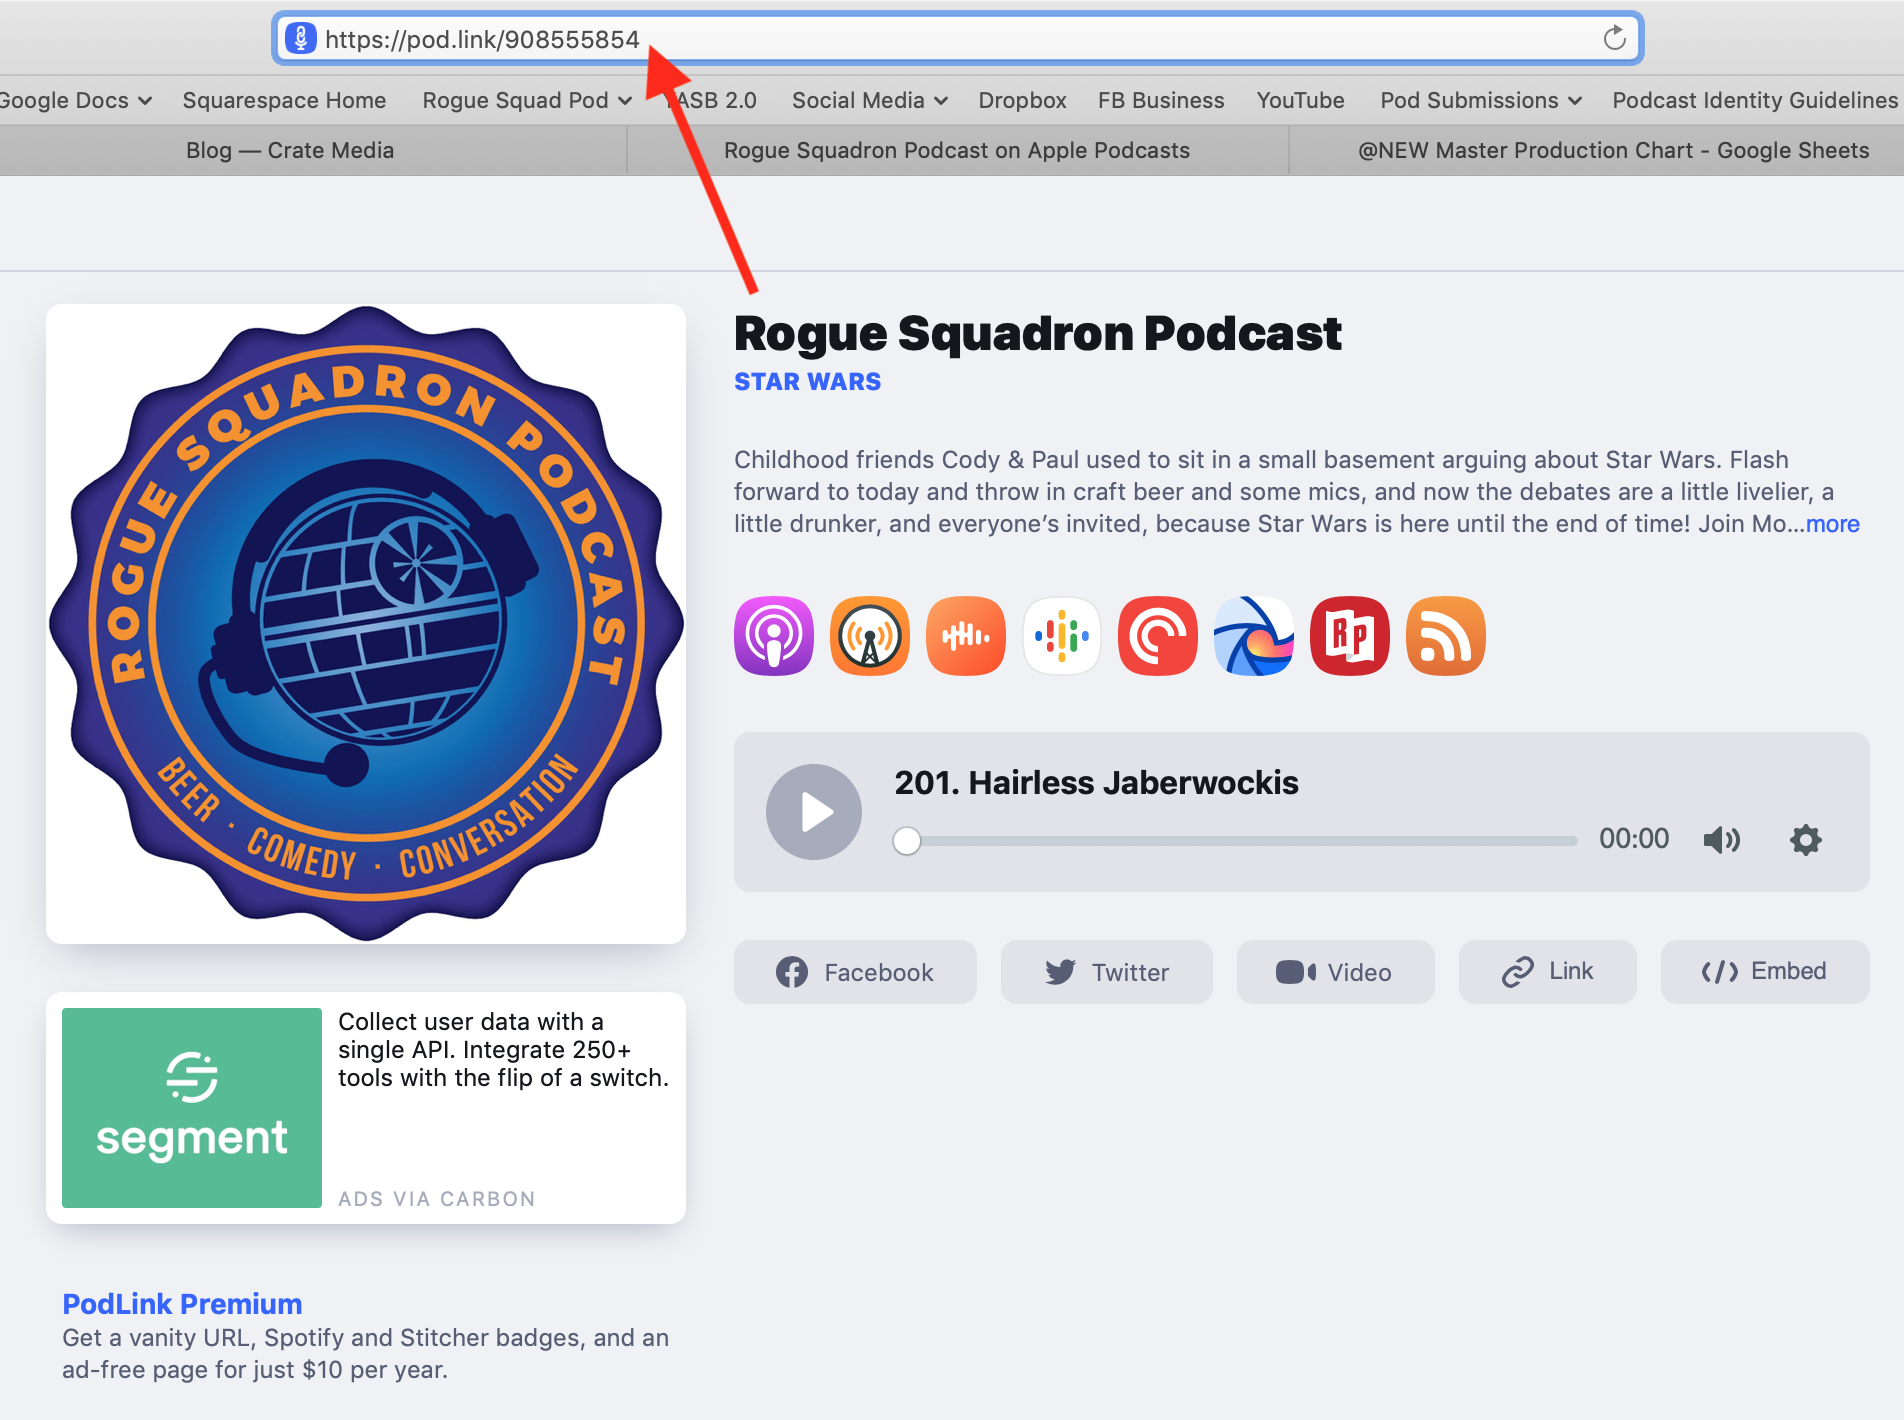Play episode 201 Hairless Jaberwockis

pyautogui.click(x=814, y=812)
